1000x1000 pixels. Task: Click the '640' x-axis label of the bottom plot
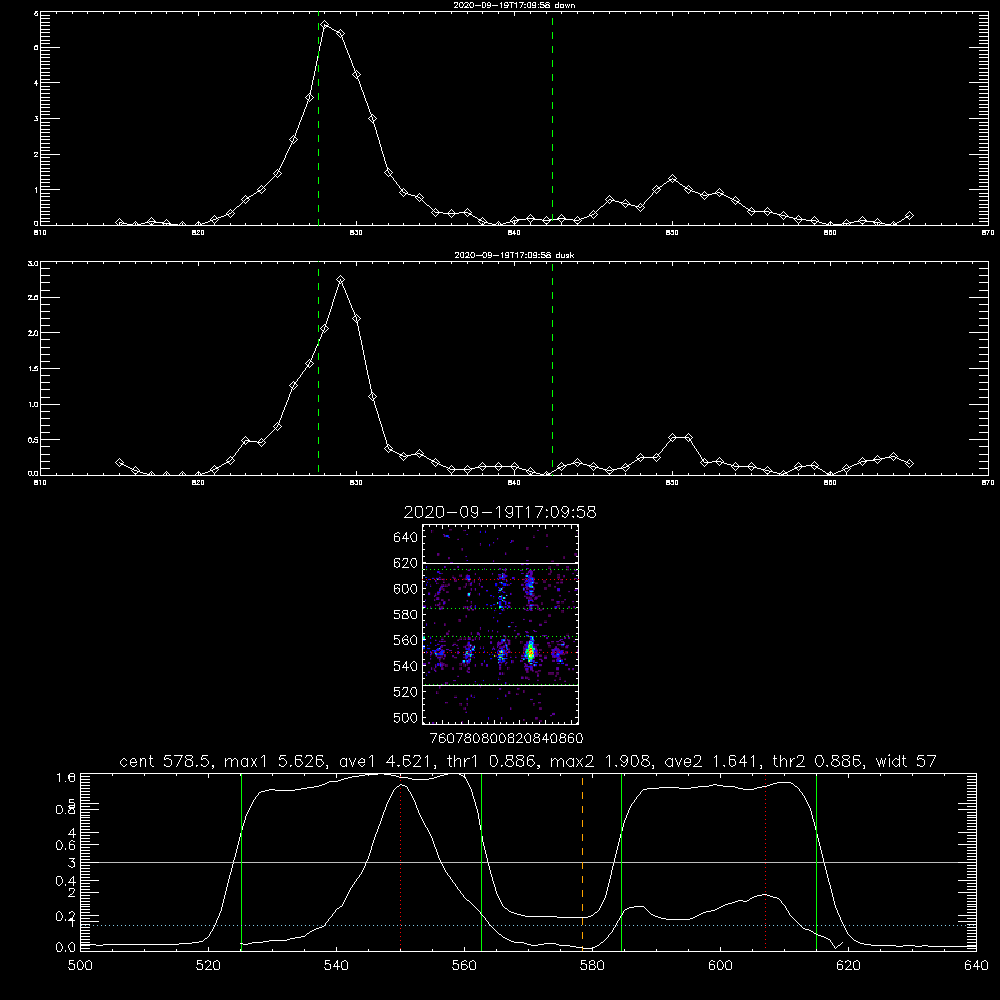976,966
